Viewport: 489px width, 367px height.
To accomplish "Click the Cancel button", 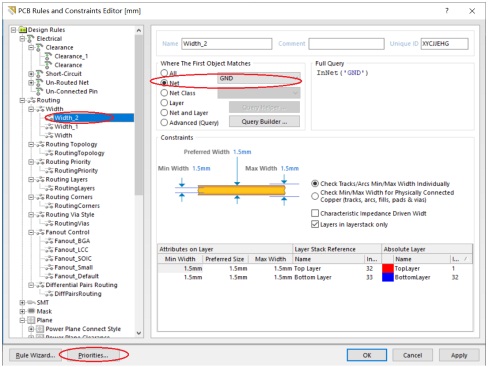I will [x=412, y=355].
